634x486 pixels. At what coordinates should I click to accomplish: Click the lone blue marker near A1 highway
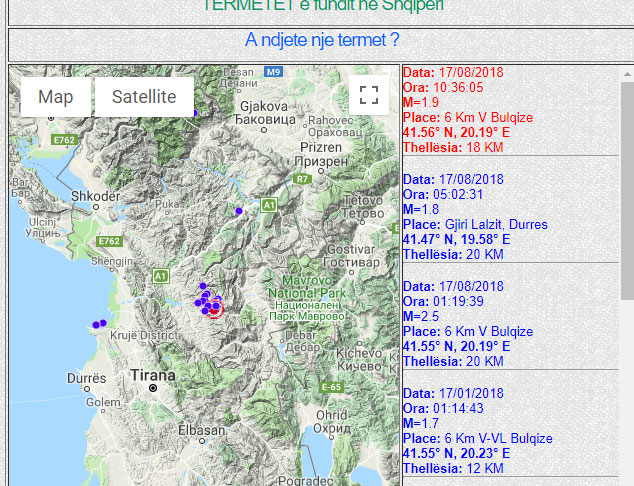coord(238,211)
